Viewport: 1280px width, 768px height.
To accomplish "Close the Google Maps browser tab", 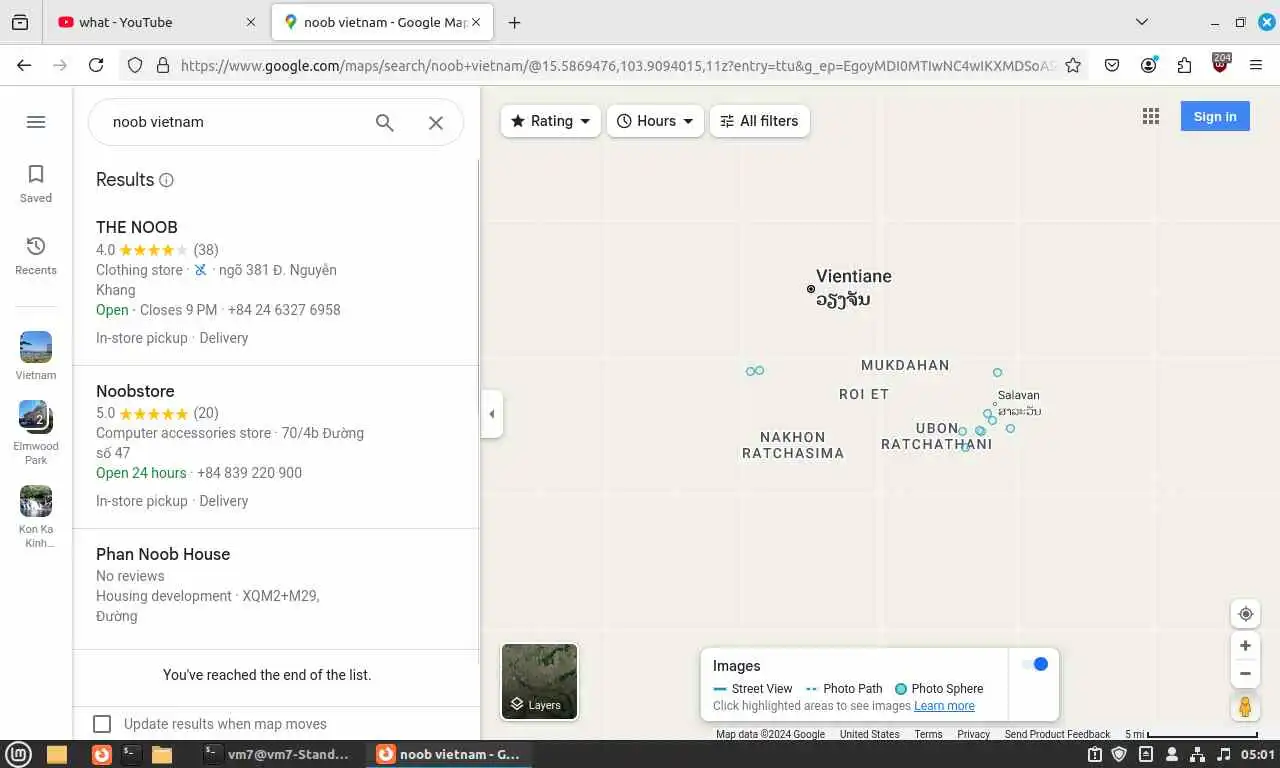I will (x=476, y=22).
